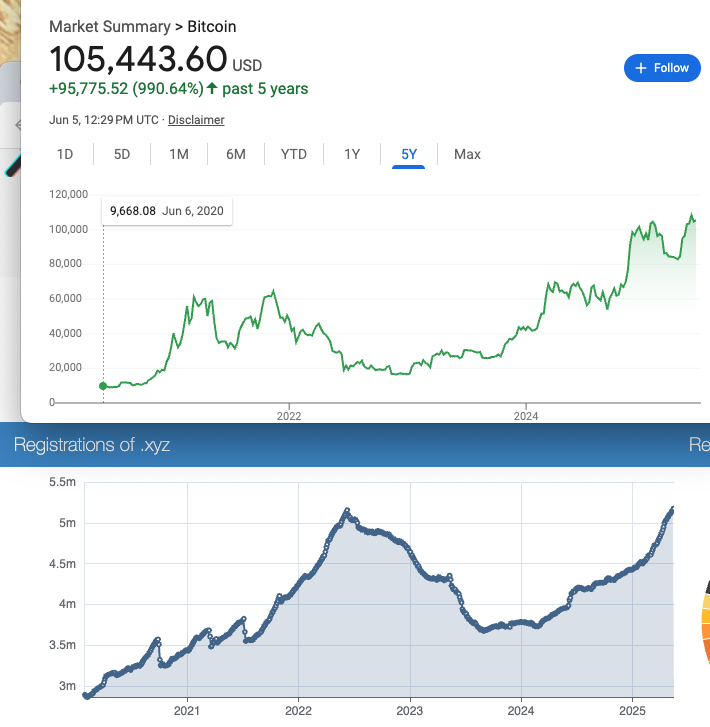Select the active 5Y range tab
This screenshot has height=727, width=710.
[x=409, y=155]
